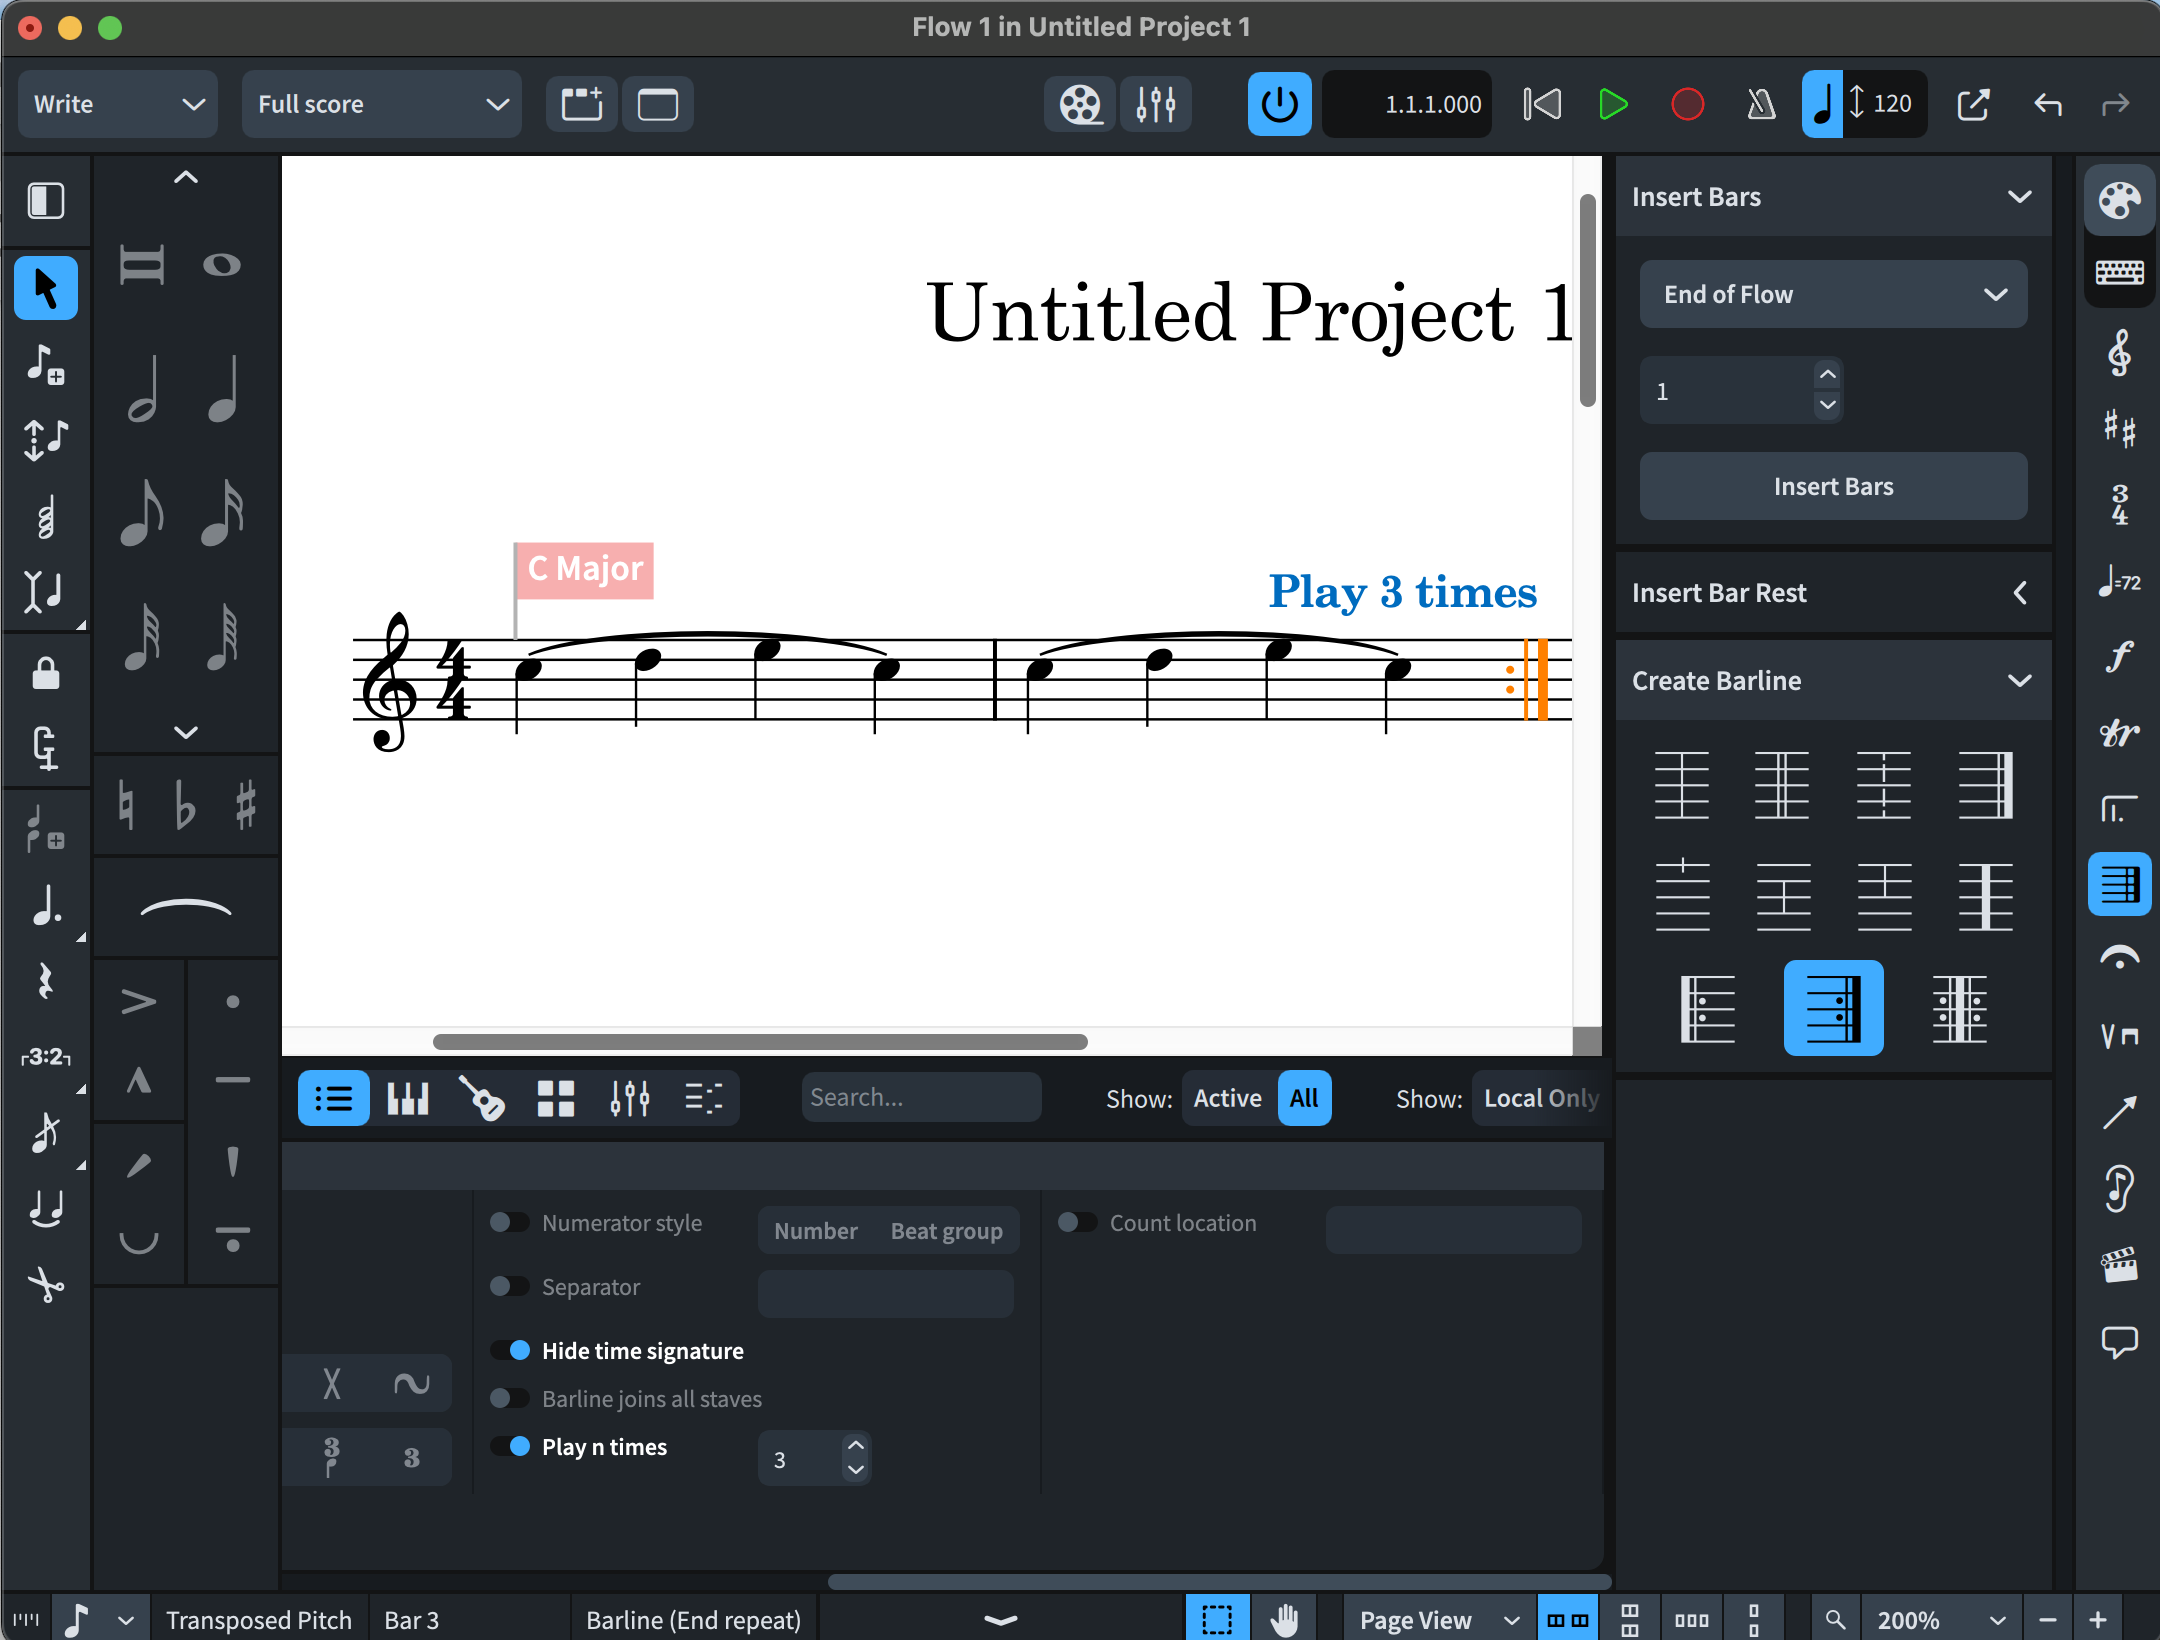Open the Dynamics panel icon
Viewport: 2160px width, 1640px height.
(2119, 657)
